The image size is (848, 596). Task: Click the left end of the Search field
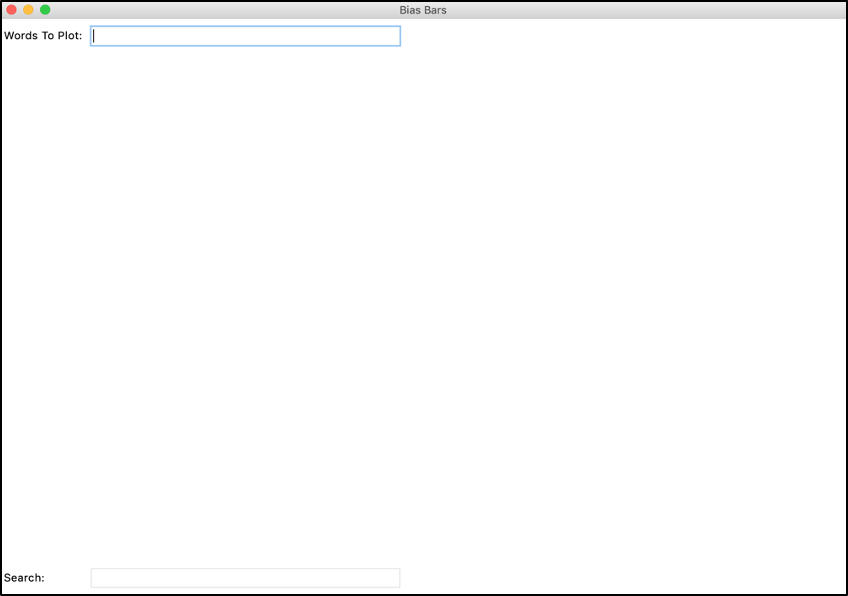[100, 578]
